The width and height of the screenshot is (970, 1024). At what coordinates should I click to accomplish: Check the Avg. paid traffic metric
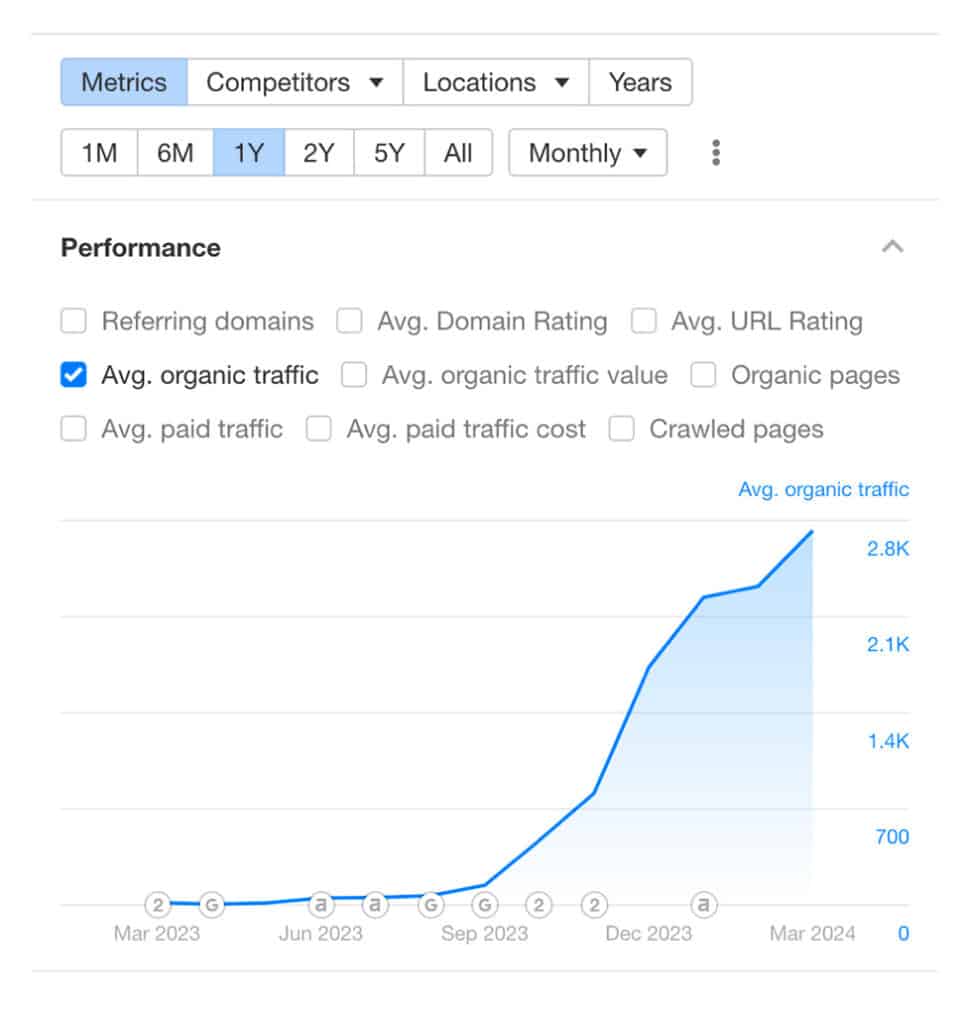coord(73,429)
